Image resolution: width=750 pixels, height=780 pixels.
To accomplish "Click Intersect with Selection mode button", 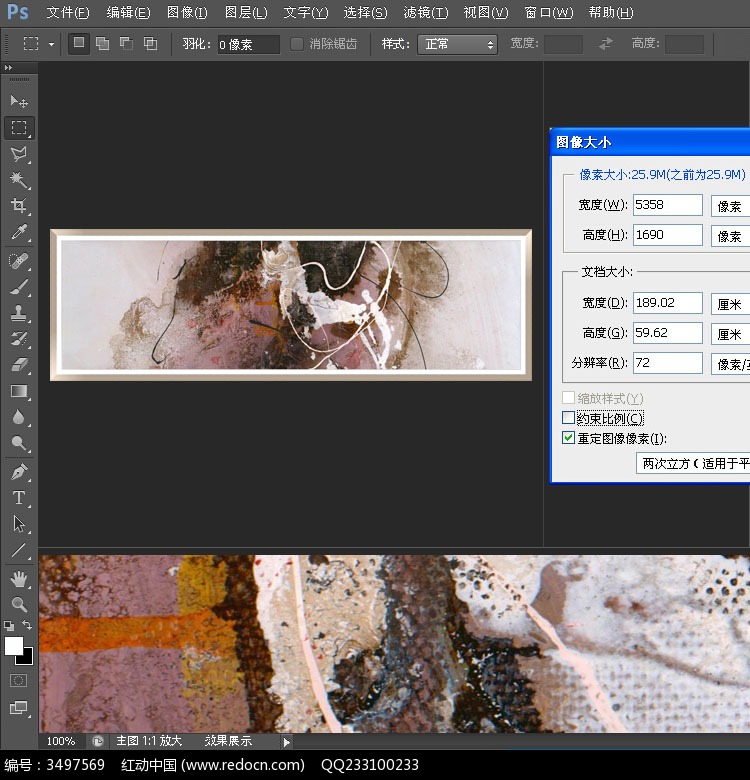I will pos(150,44).
